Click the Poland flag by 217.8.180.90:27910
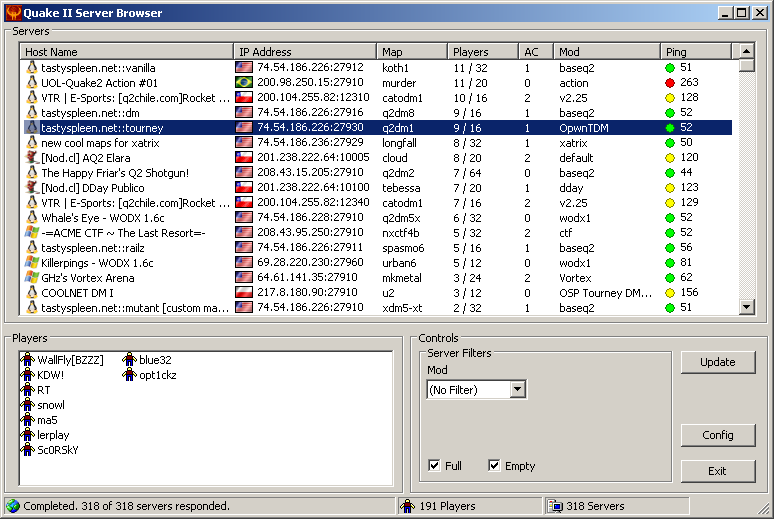 [x=244, y=292]
